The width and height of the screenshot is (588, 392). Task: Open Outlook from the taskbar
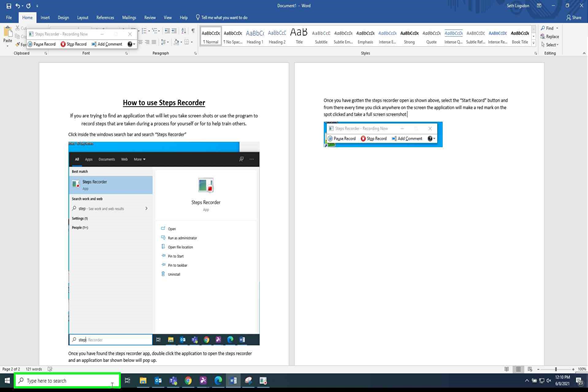pyautogui.click(x=158, y=381)
